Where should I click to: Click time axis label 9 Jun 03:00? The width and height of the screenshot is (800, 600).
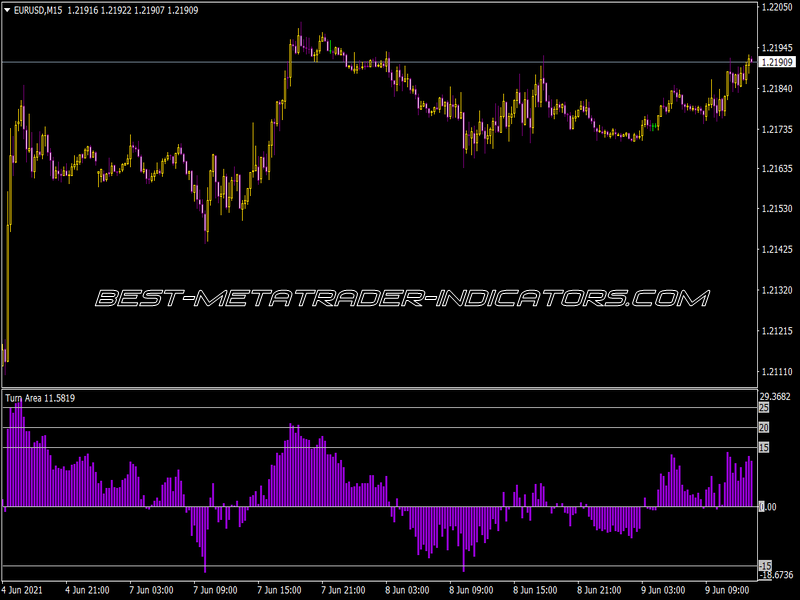663,590
